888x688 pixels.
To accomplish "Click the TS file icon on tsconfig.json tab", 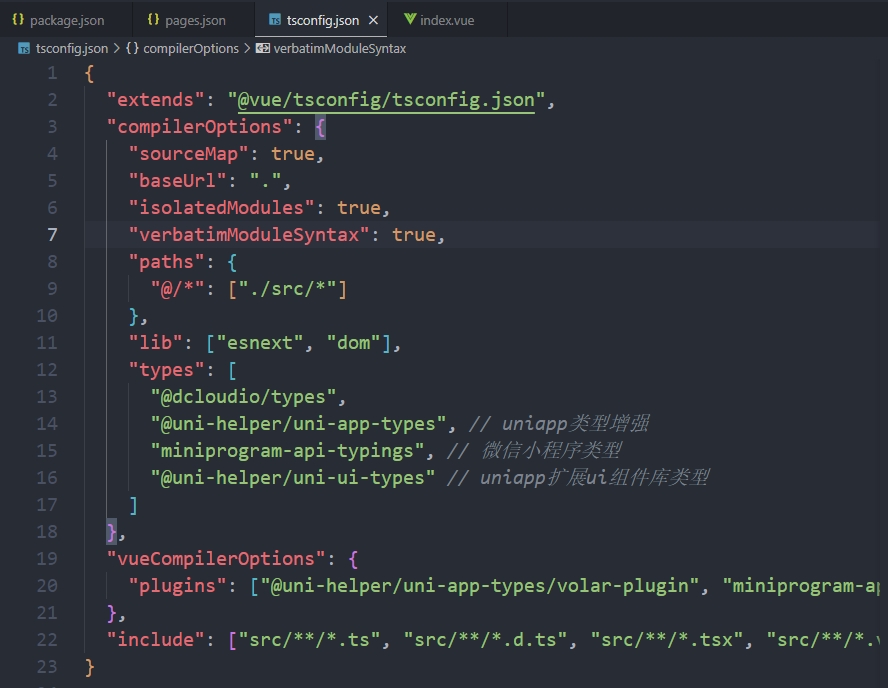I will click(274, 20).
